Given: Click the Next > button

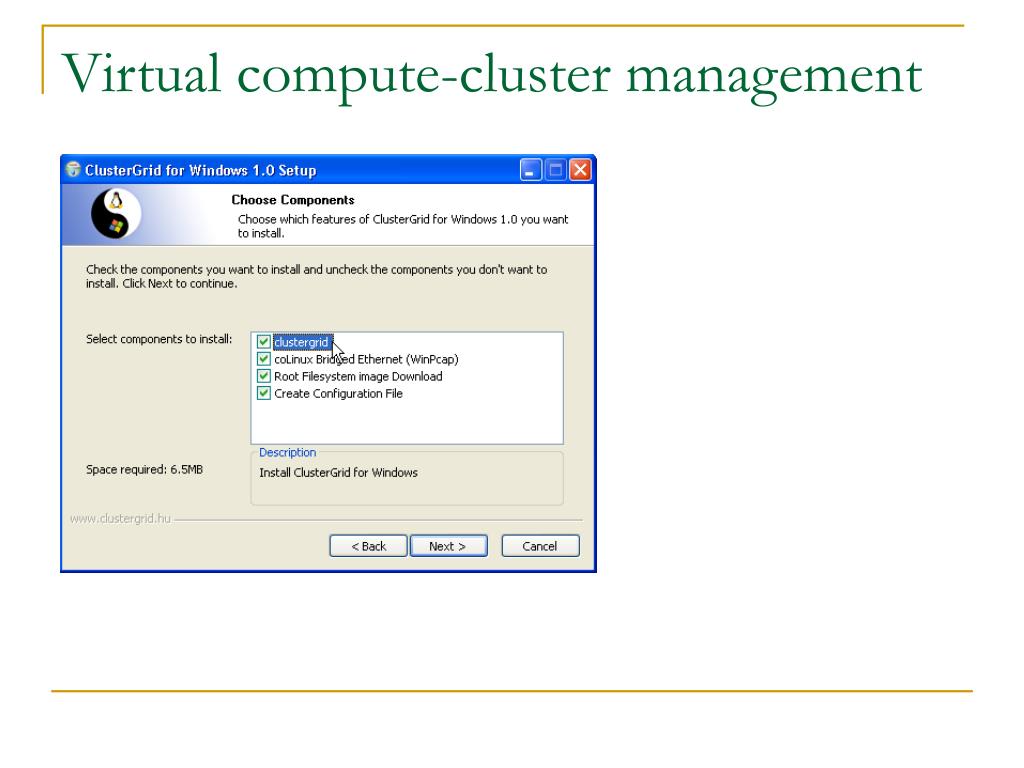Looking at the screenshot, I should pos(448,546).
